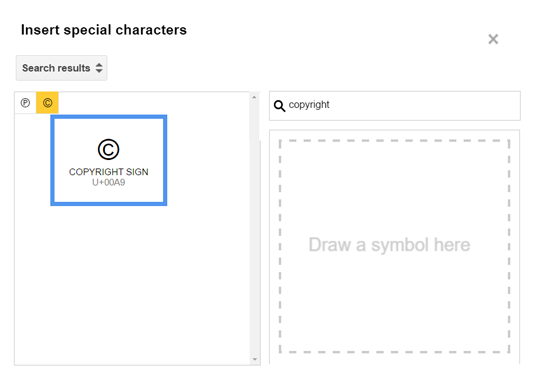
Task: Open the Search results category dropdown
Action: point(61,68)
